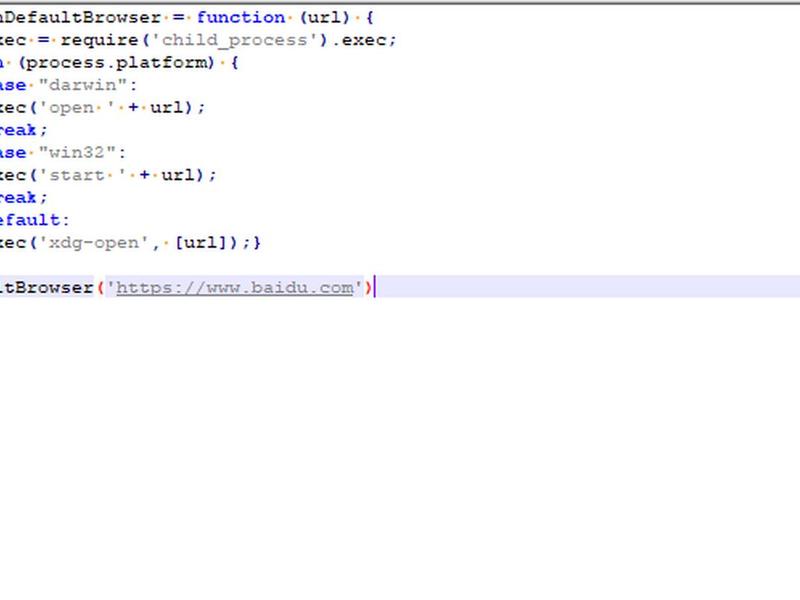
Task: Click 'require' in the second line
Action: (x=99, y=40)
